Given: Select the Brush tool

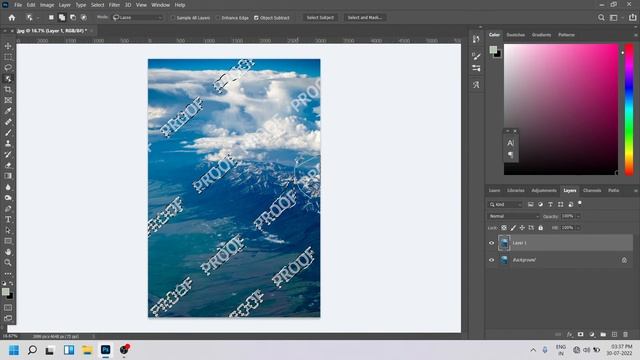Looking at the screenshot, I should tap(8, 133).
